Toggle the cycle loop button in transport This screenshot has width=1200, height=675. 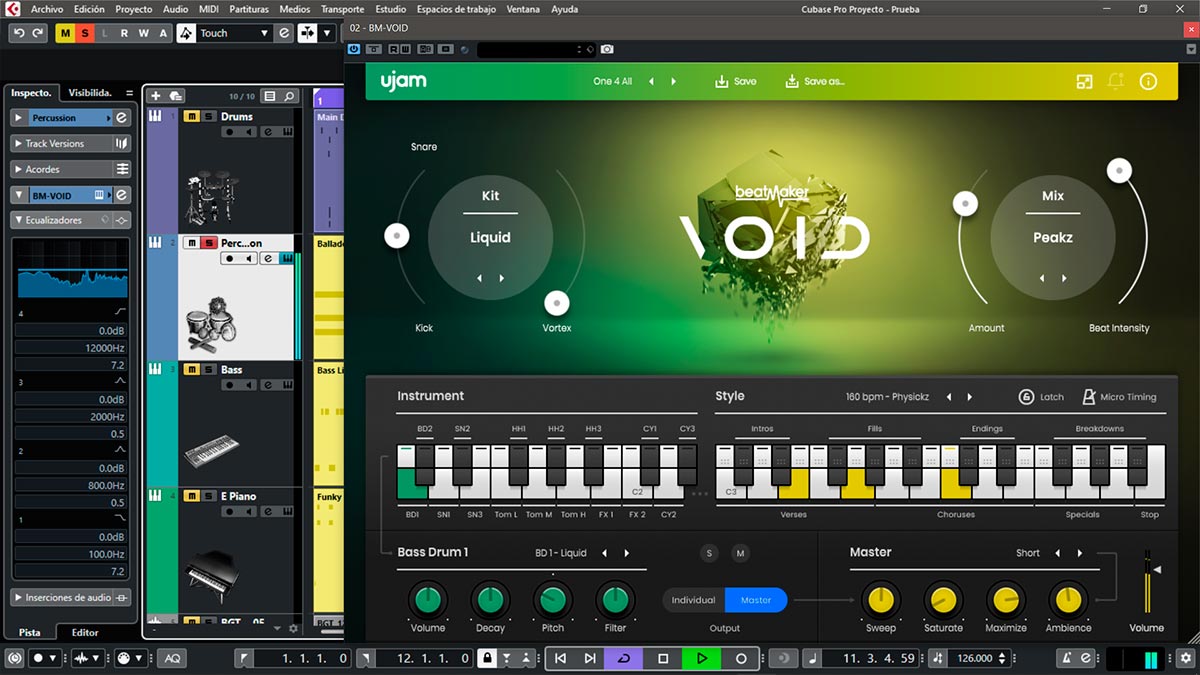click(x=624, y=658)
